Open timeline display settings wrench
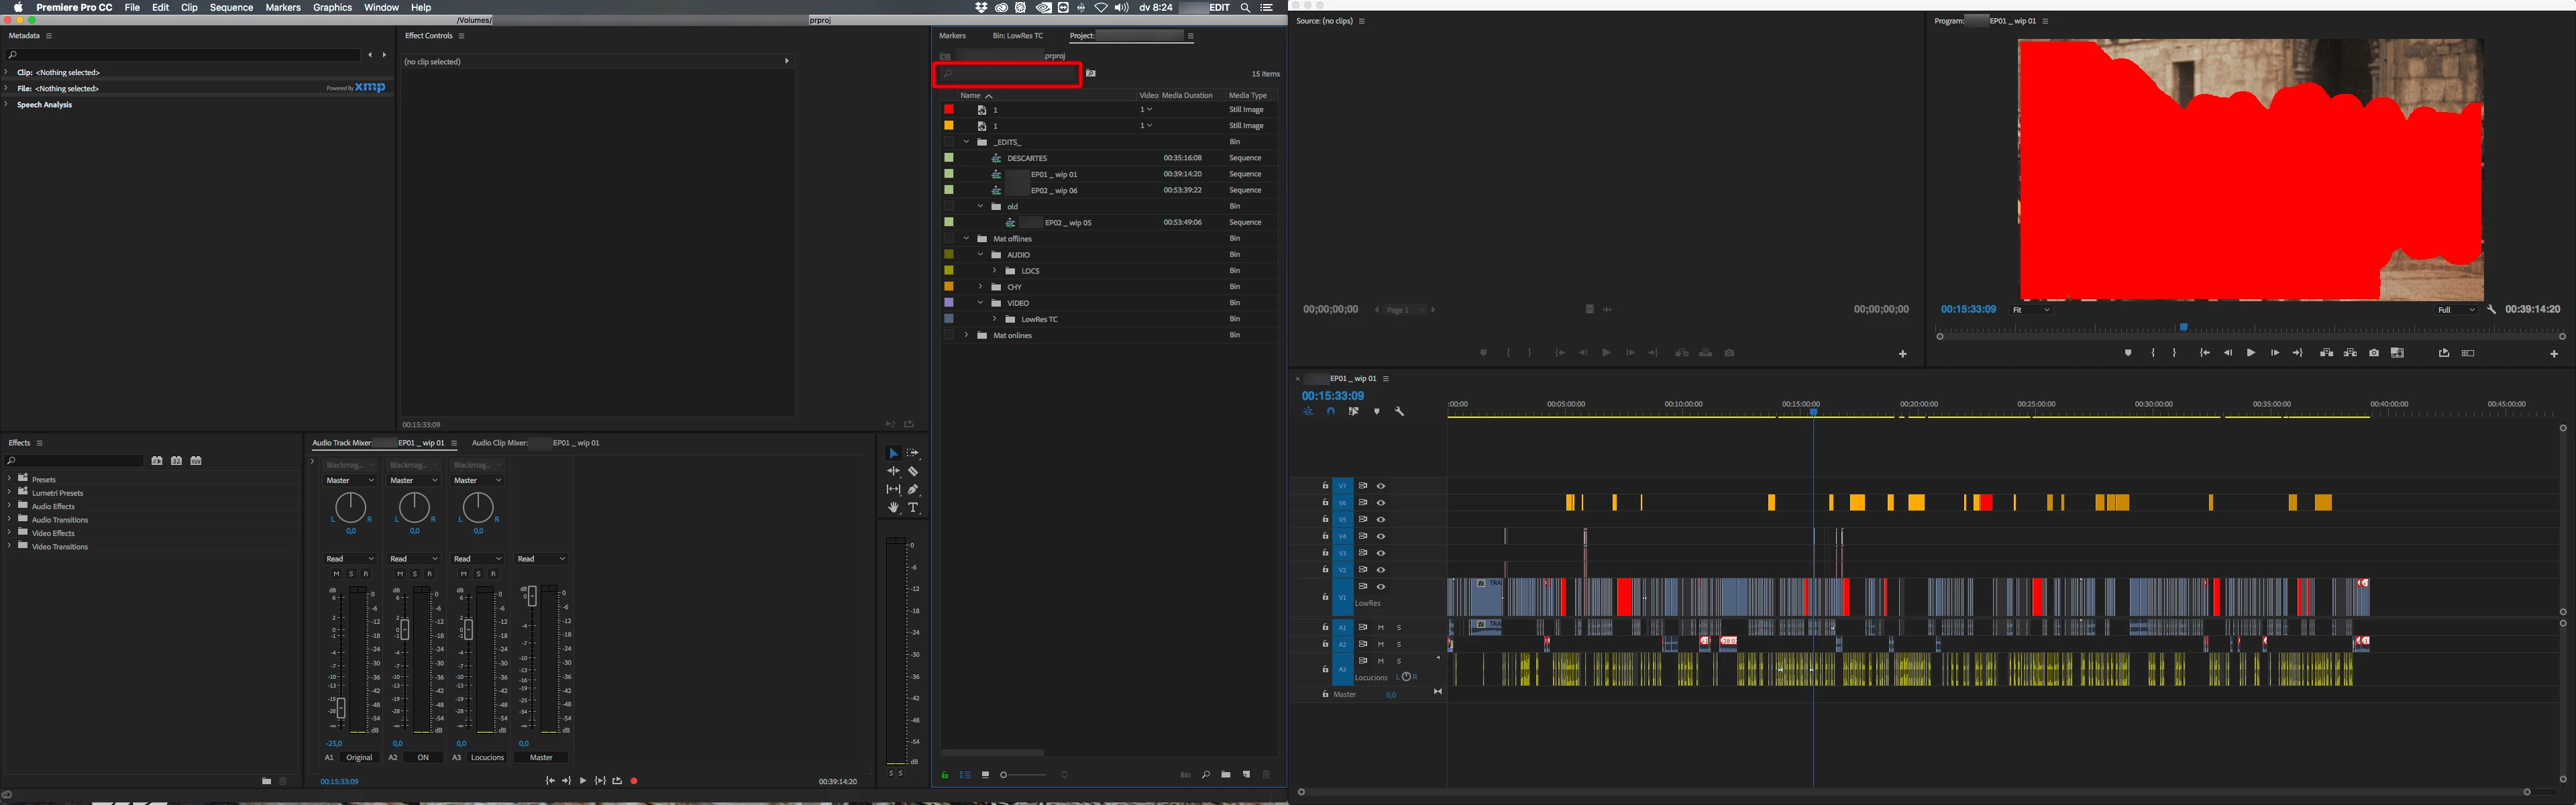This screenshot has height=805, width=2576. (x=1399, y=411)
